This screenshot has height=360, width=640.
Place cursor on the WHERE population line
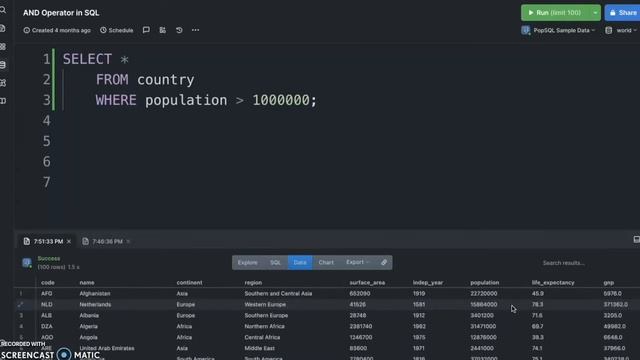206,100
